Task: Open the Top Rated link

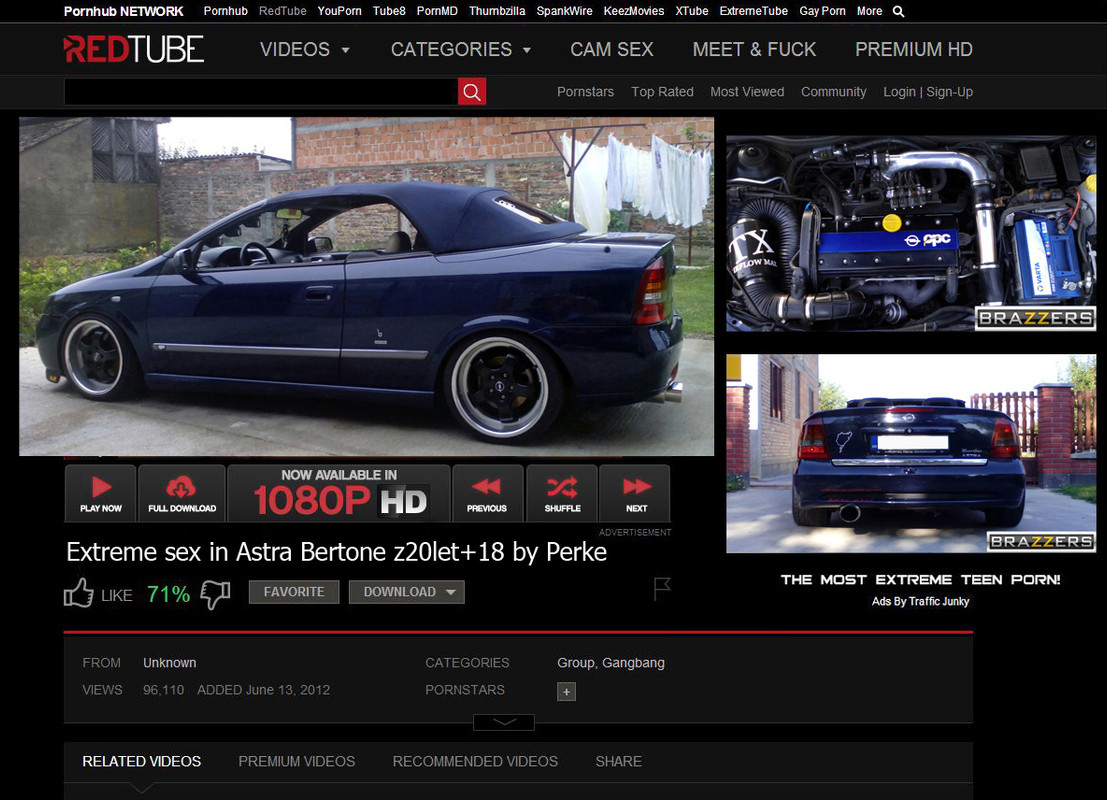Action: coord(662,92)
